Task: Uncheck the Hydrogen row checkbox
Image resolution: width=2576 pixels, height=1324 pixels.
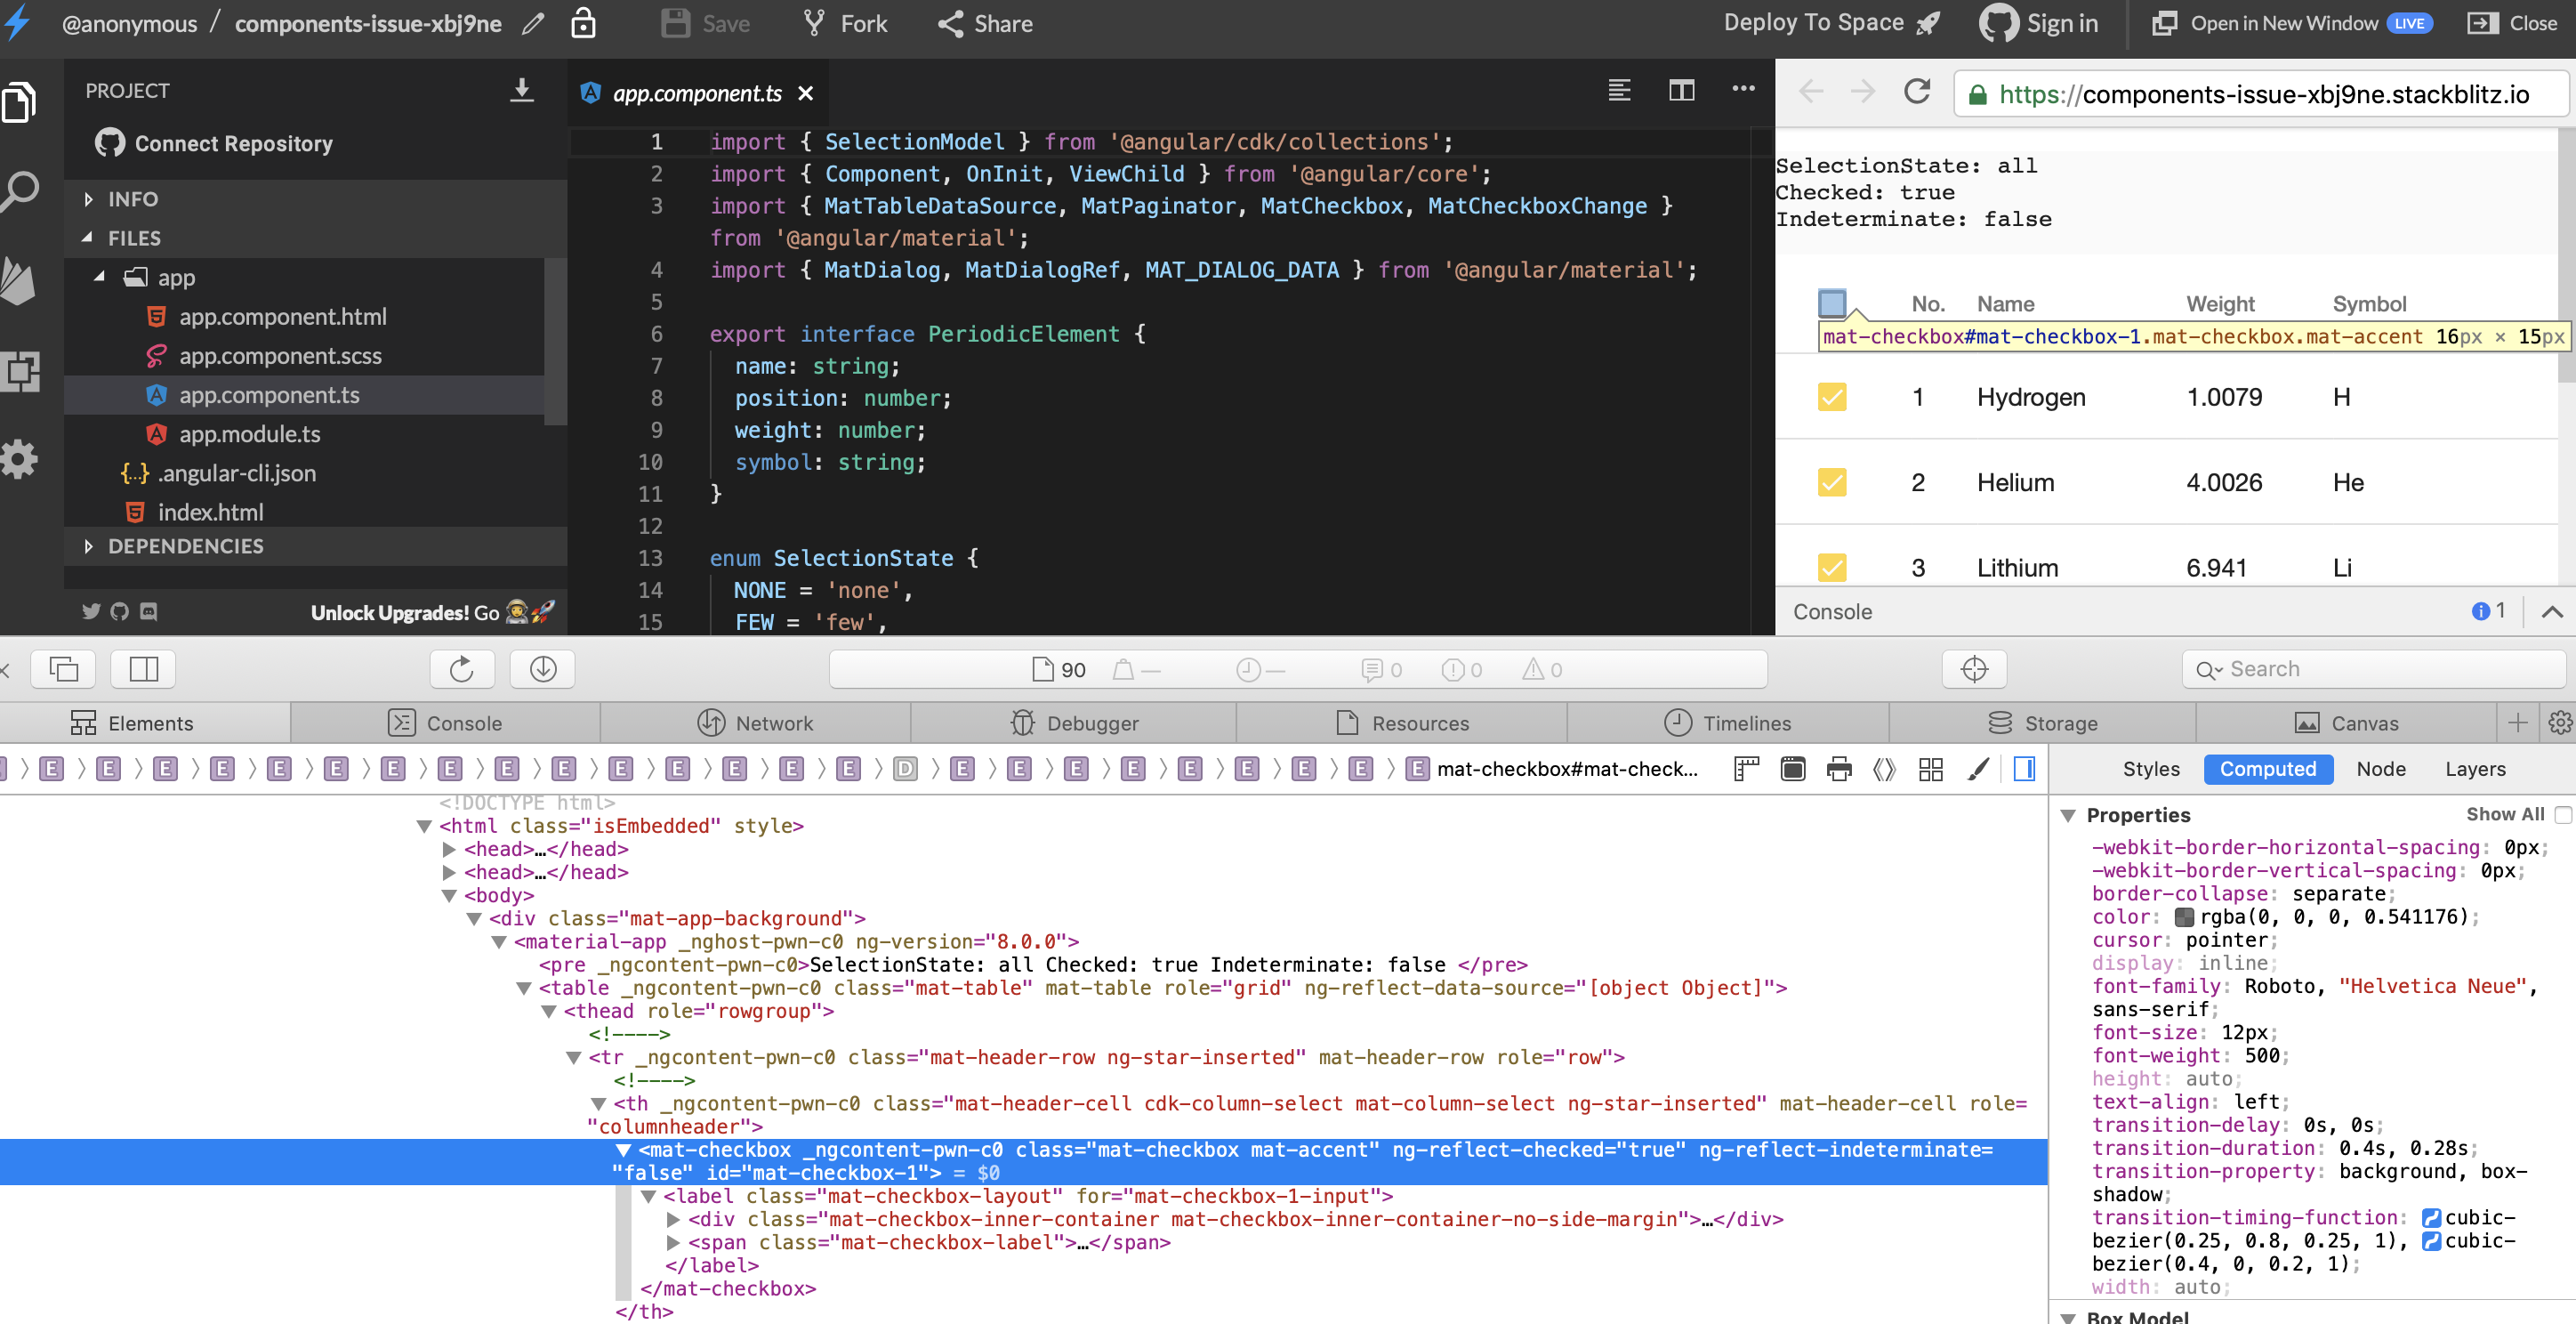Action: click(x=1833, y=397)
